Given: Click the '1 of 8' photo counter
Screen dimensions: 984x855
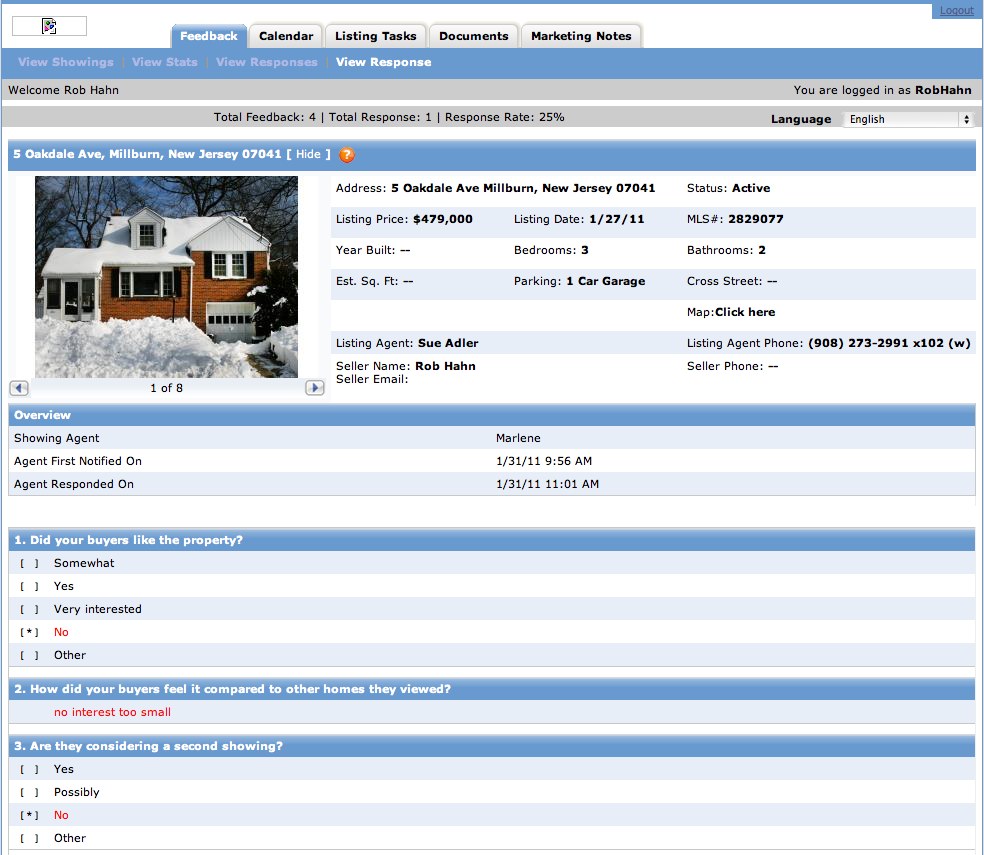Looking at the screenshot, I should point(166,388).
